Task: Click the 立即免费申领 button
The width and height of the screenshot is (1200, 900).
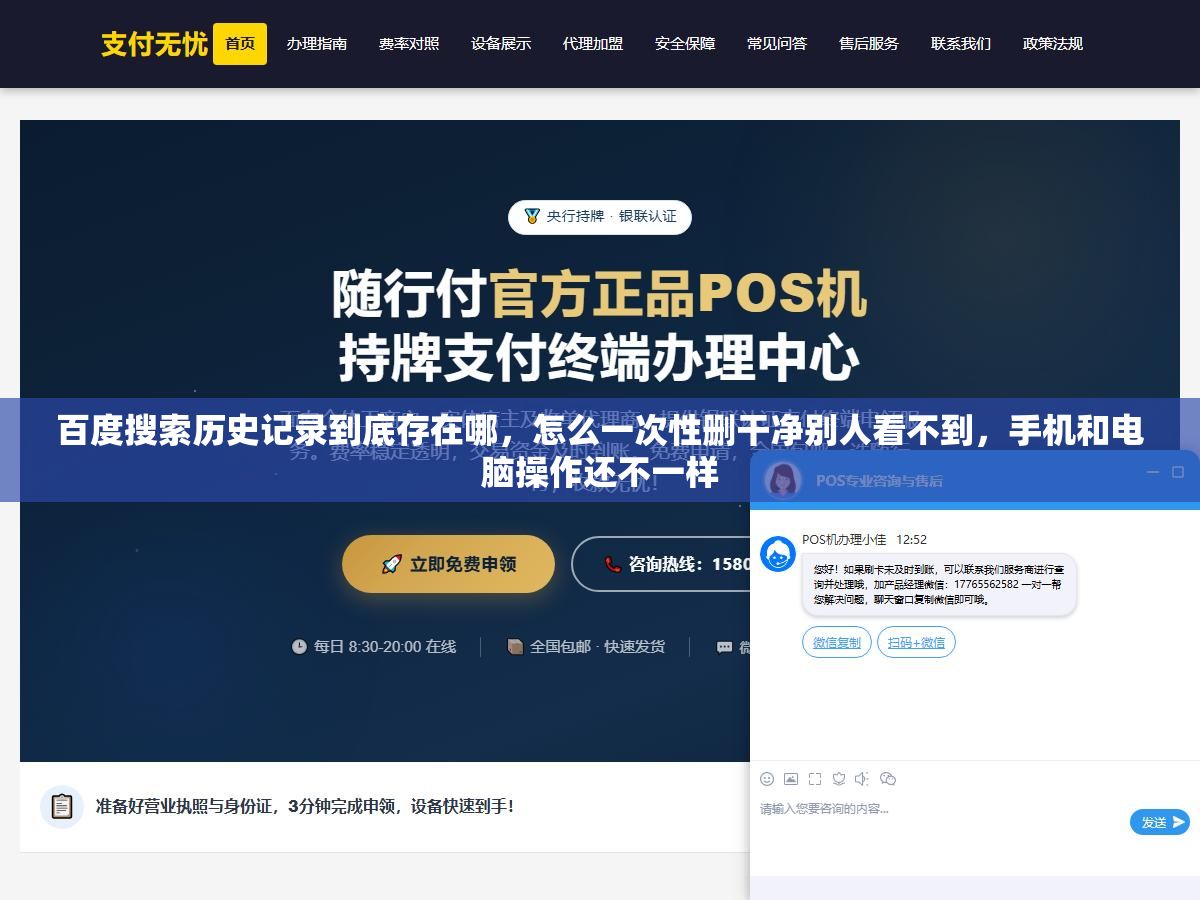Action: pyautogui.click(x=448, y=564)
